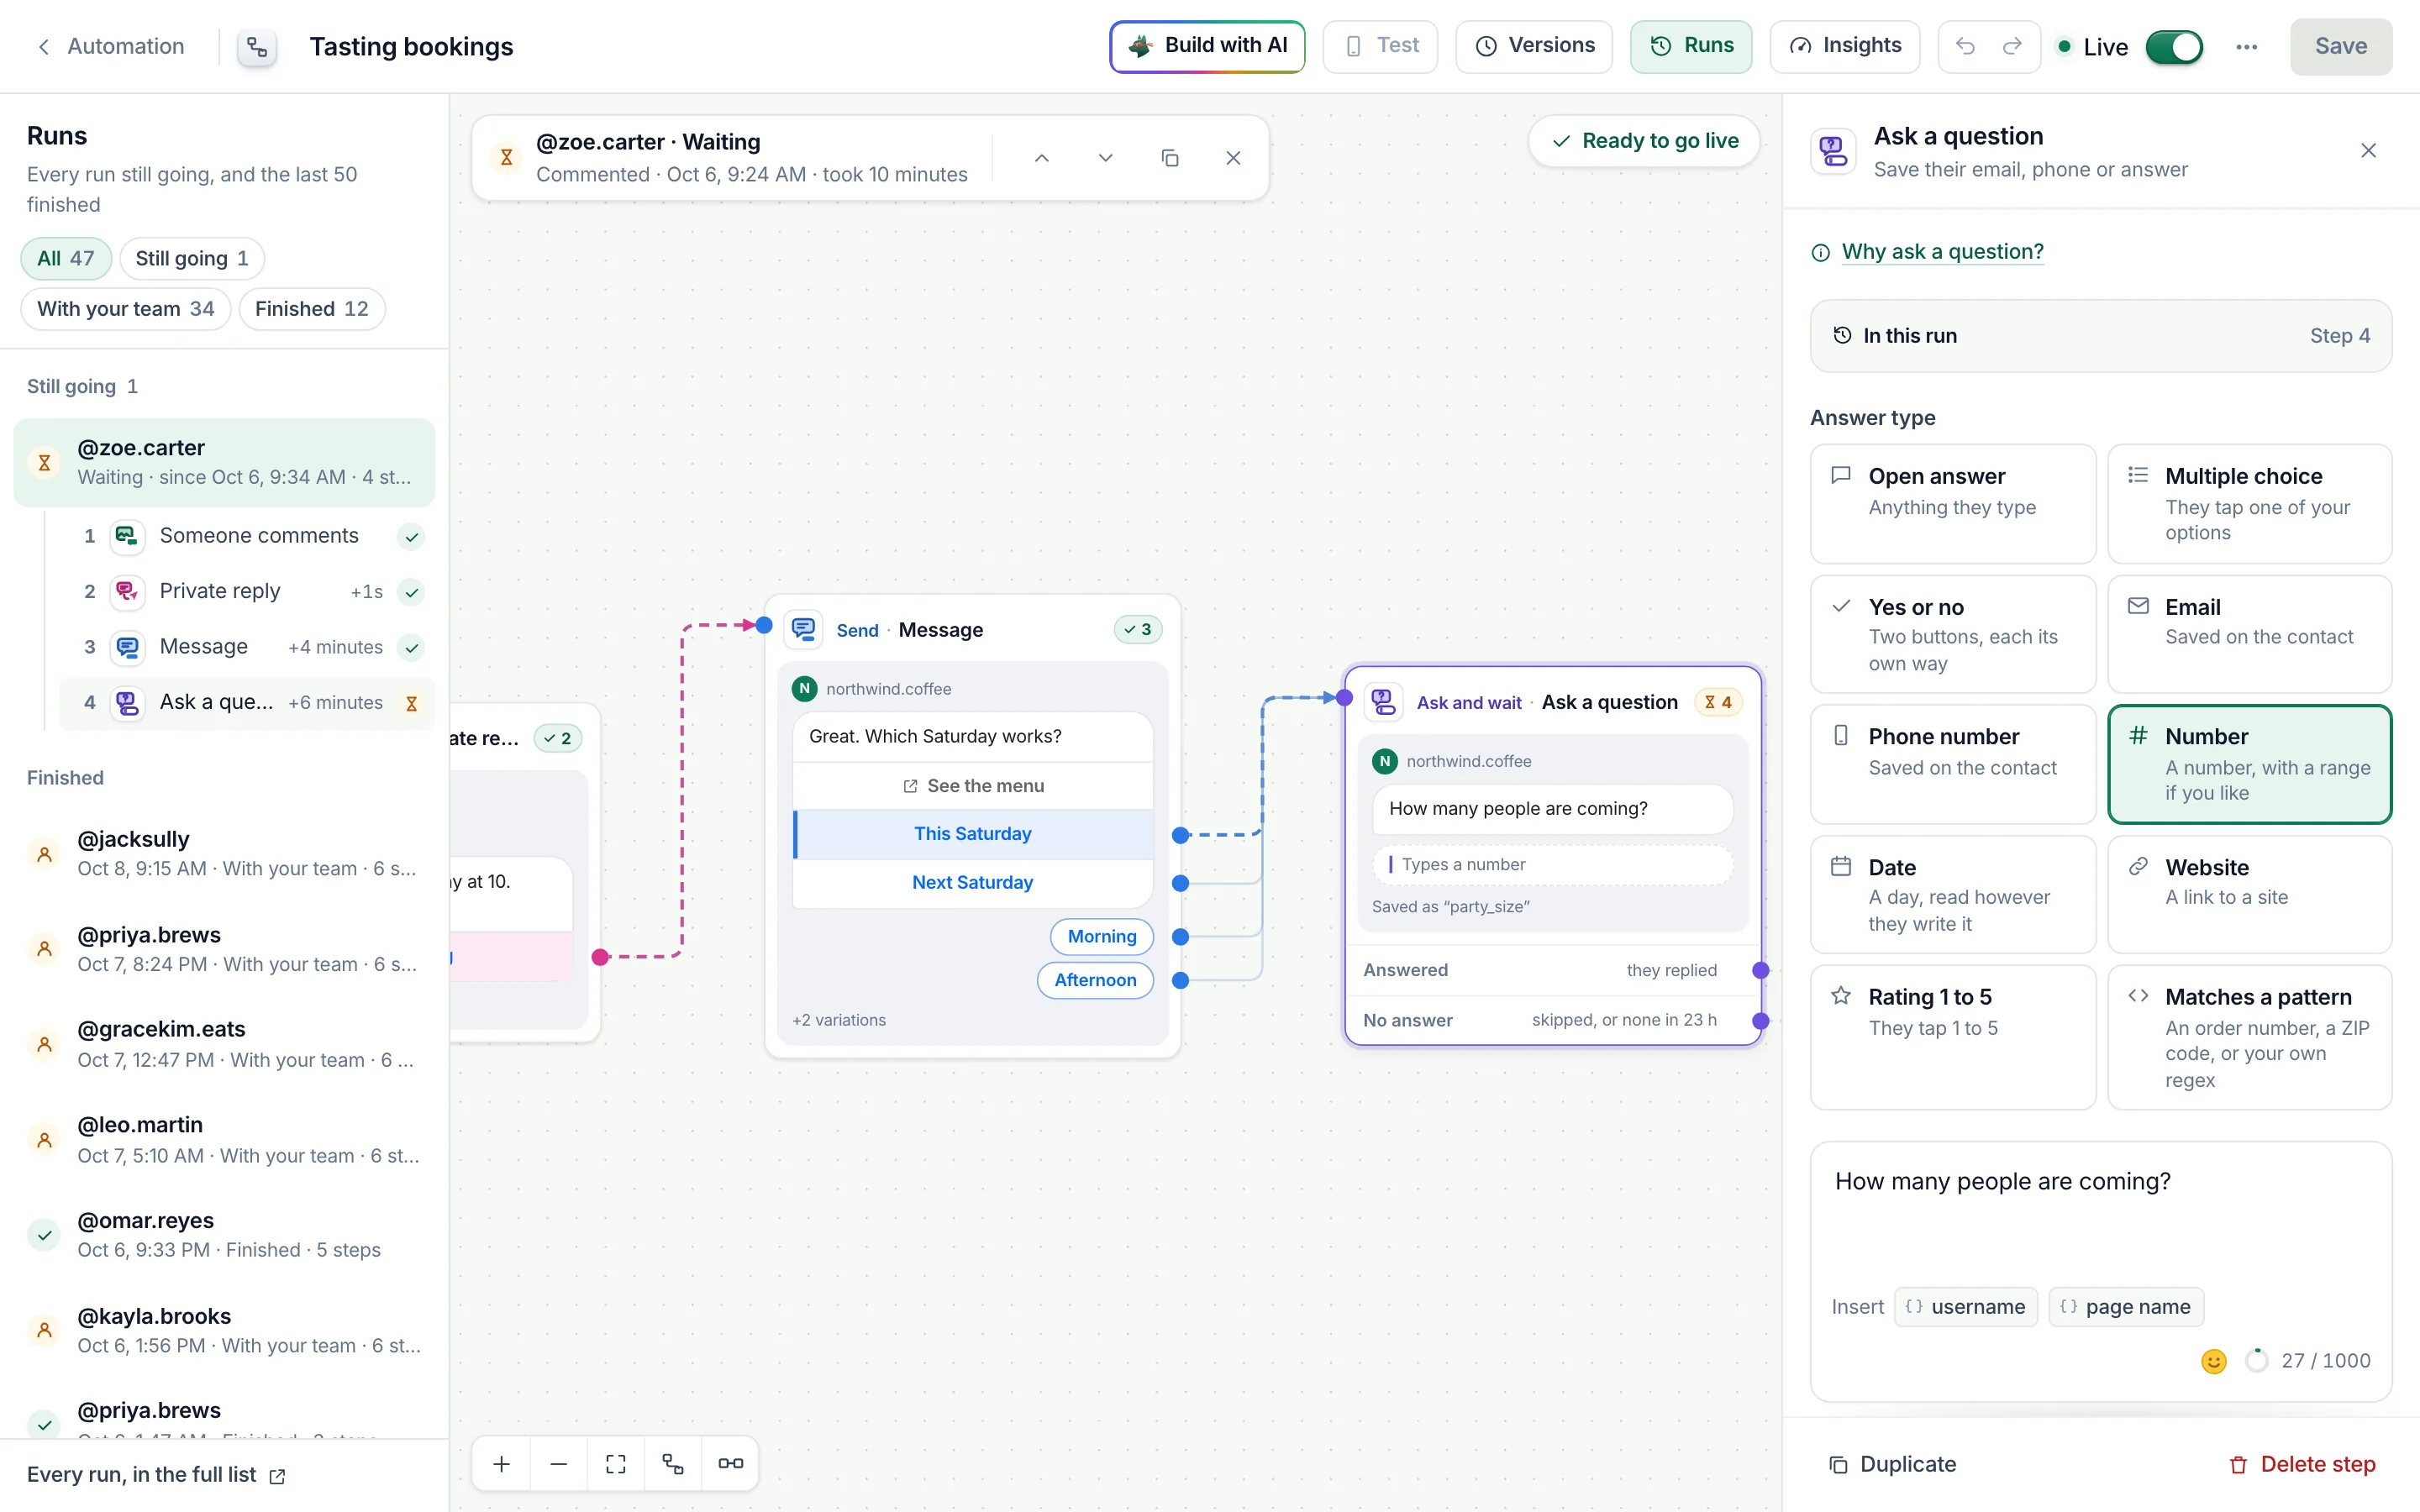Collapse the @zoe.carter run steps

click(224, 462)
